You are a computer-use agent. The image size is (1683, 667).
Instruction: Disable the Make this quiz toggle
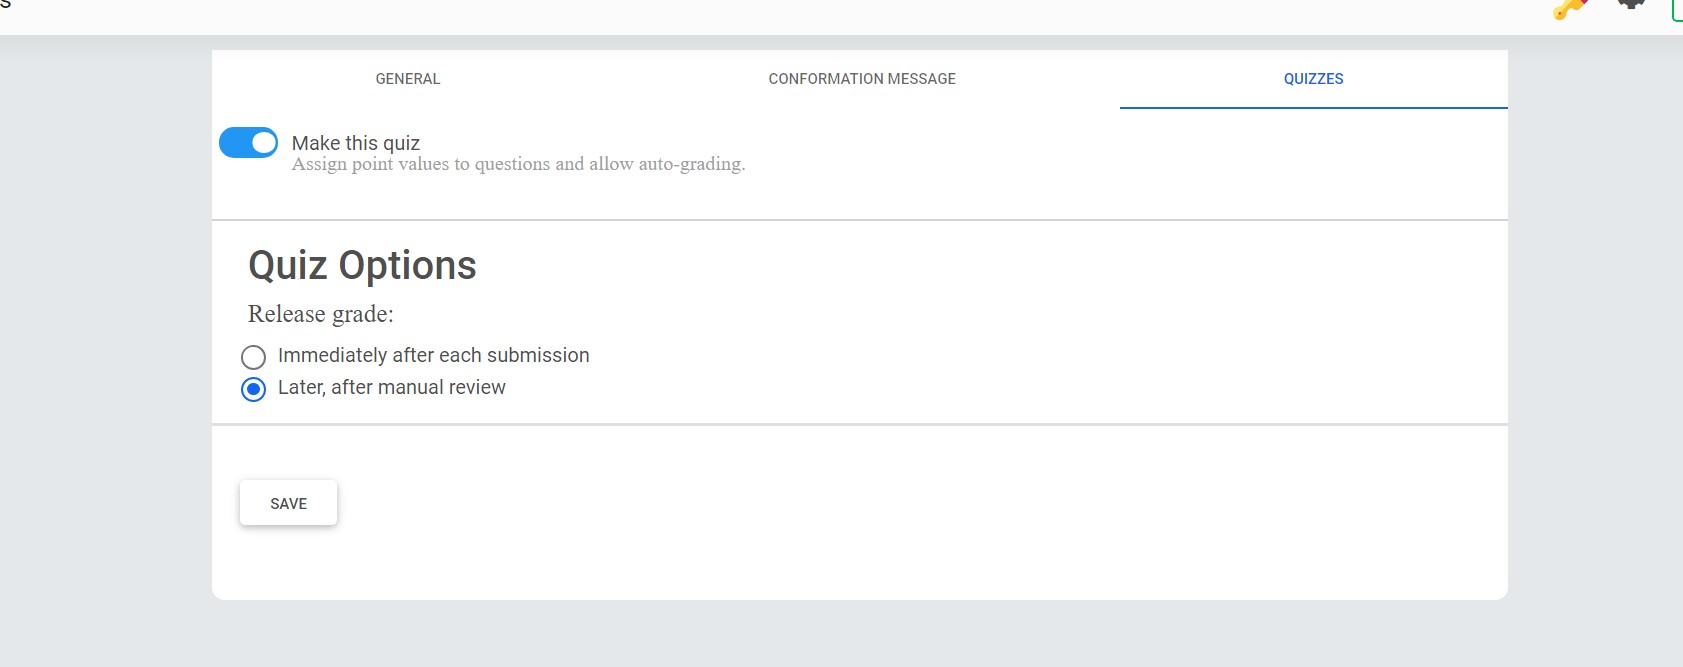click(248, 143)
